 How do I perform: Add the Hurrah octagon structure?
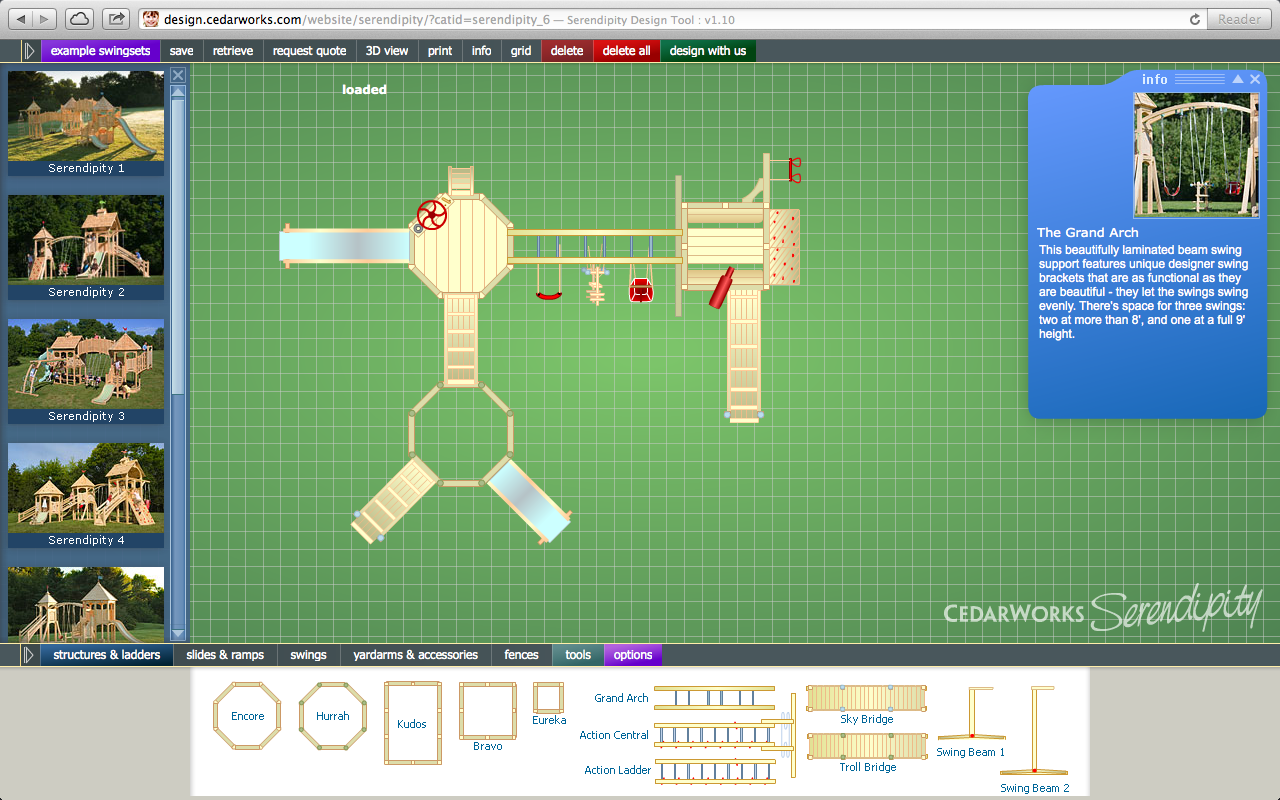click(333, 715)
